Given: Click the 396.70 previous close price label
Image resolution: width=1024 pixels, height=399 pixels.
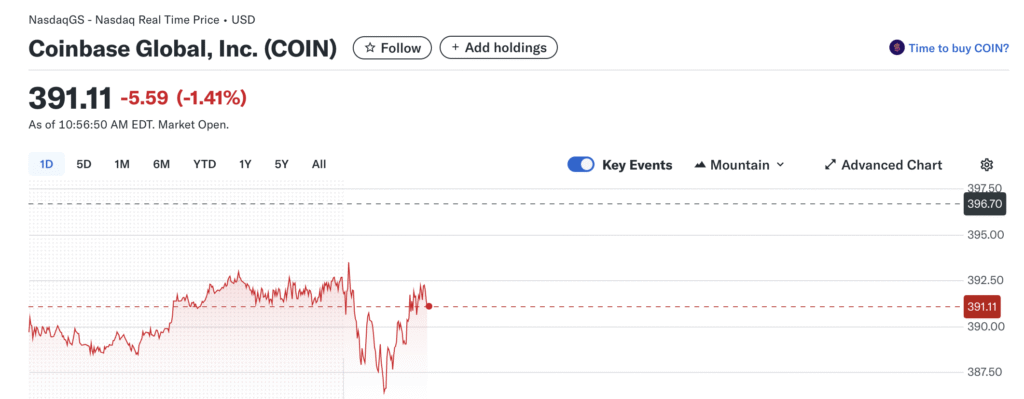Looking at the screenshot, I should pos(985,204).
